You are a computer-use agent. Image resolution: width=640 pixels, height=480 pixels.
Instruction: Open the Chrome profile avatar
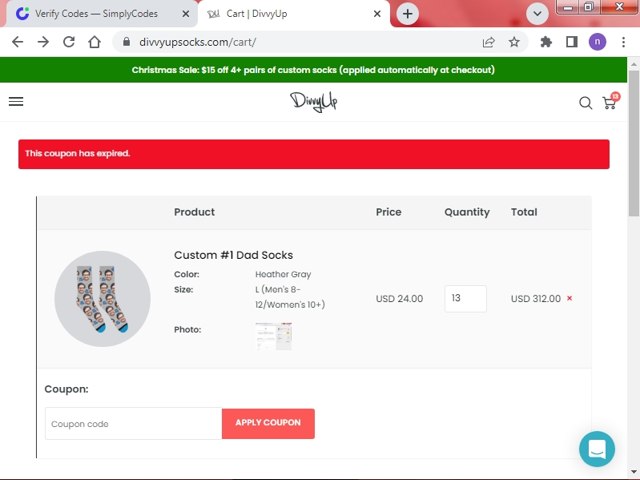(x=597, y=42)
